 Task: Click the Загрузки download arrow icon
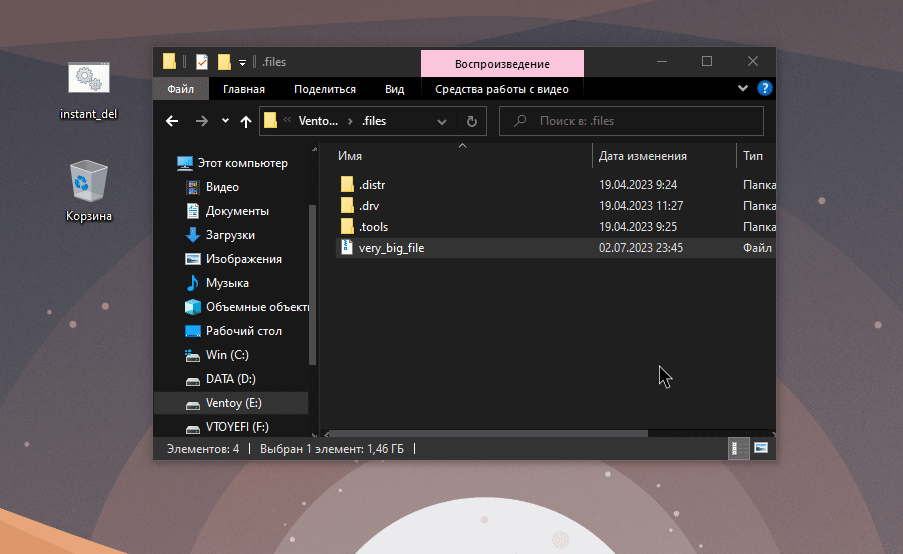pyautogui.click(x=192, y=235)
